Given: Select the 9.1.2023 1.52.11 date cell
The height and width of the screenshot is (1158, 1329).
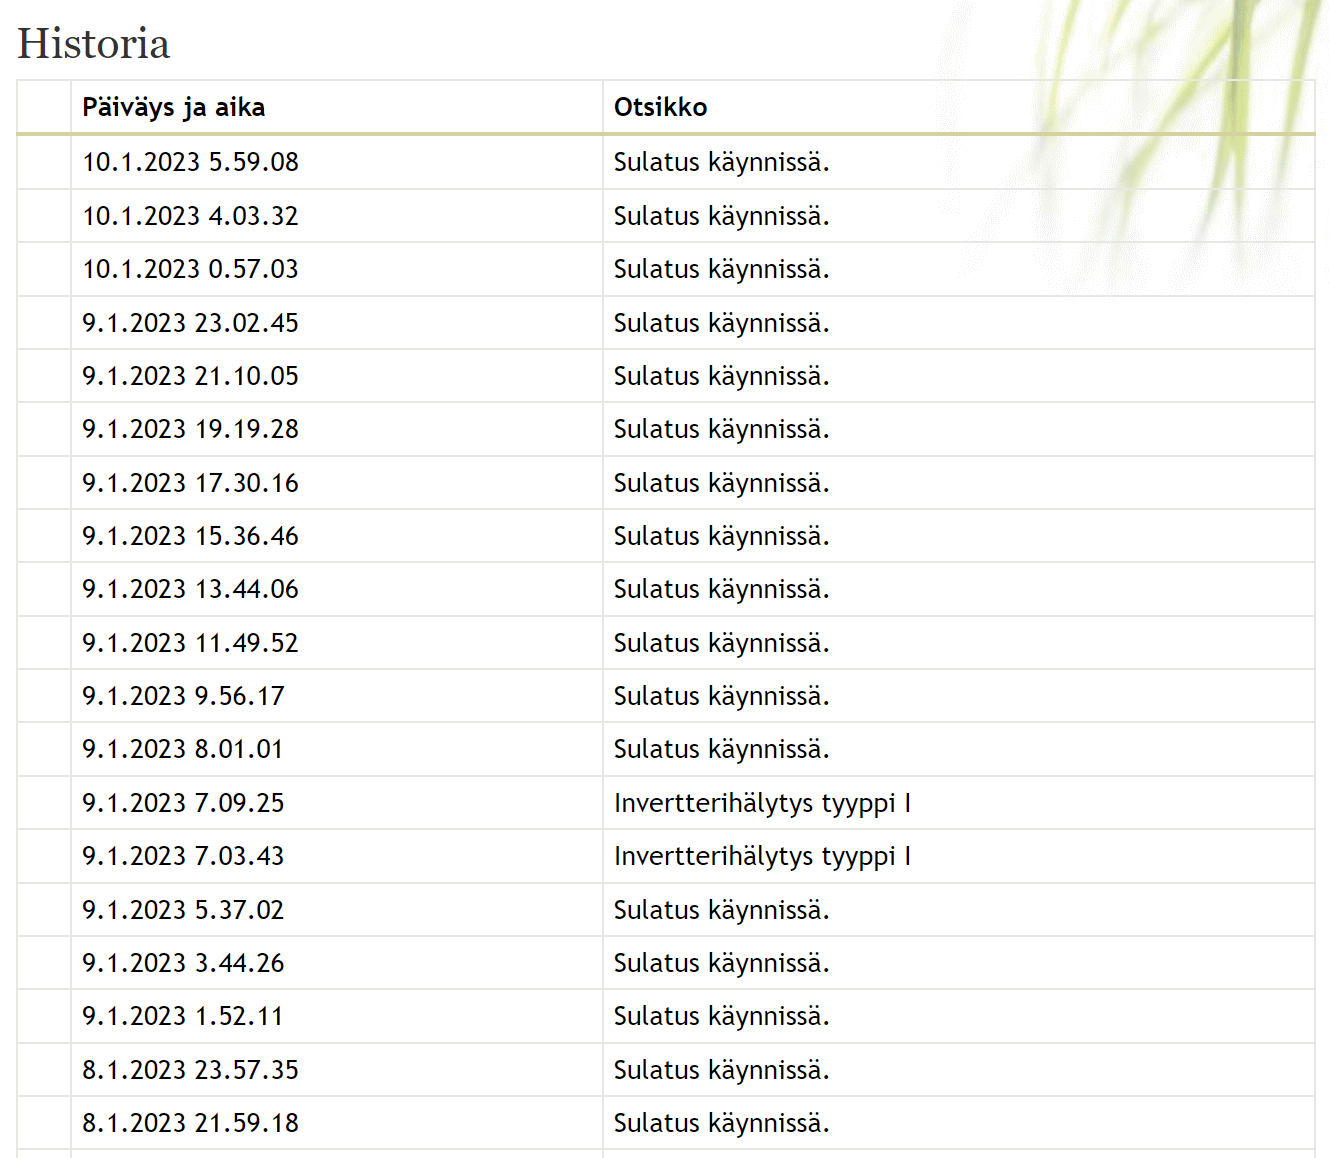Looking at the screenshot, I should 183,1016.
